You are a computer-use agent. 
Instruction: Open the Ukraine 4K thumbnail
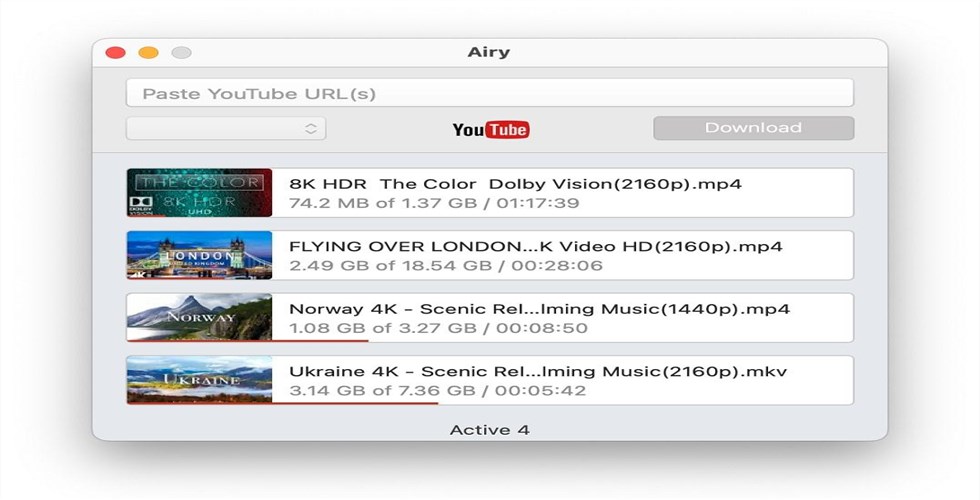tap(199, 380)
